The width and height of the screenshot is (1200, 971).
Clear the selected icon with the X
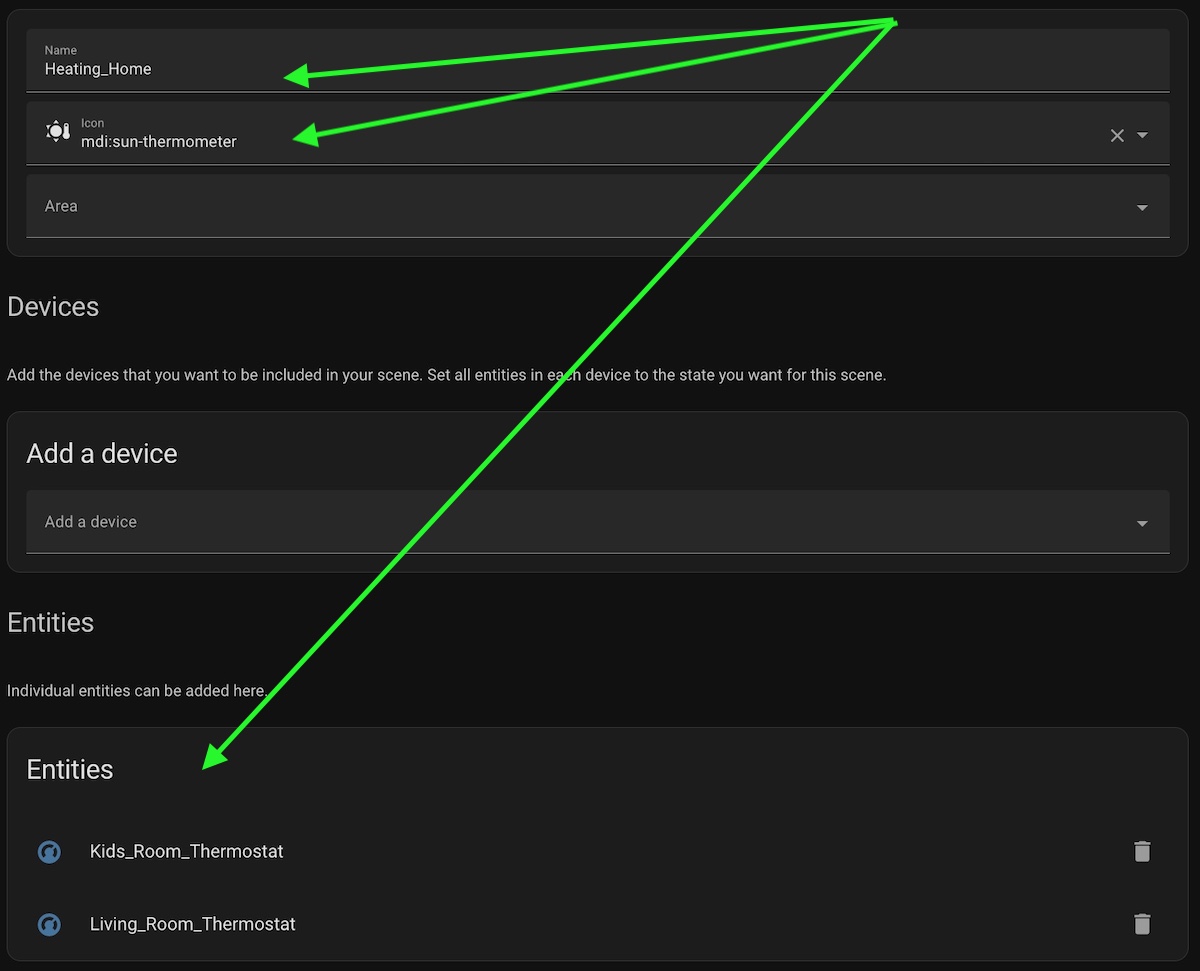(1117, 136)
